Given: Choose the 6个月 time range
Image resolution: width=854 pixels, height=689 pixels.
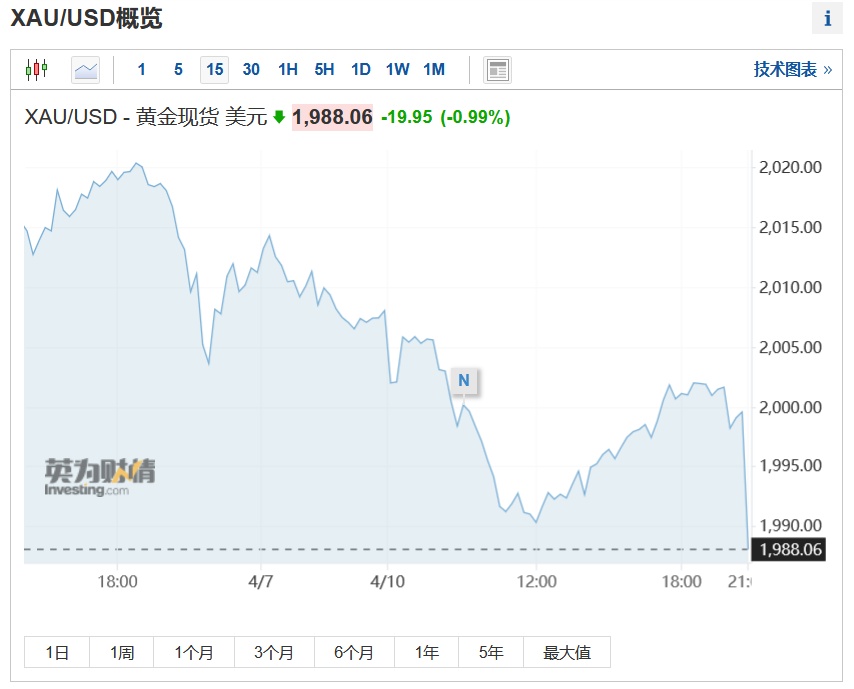Looking at the screenshot, I should (x=354, y=652).
